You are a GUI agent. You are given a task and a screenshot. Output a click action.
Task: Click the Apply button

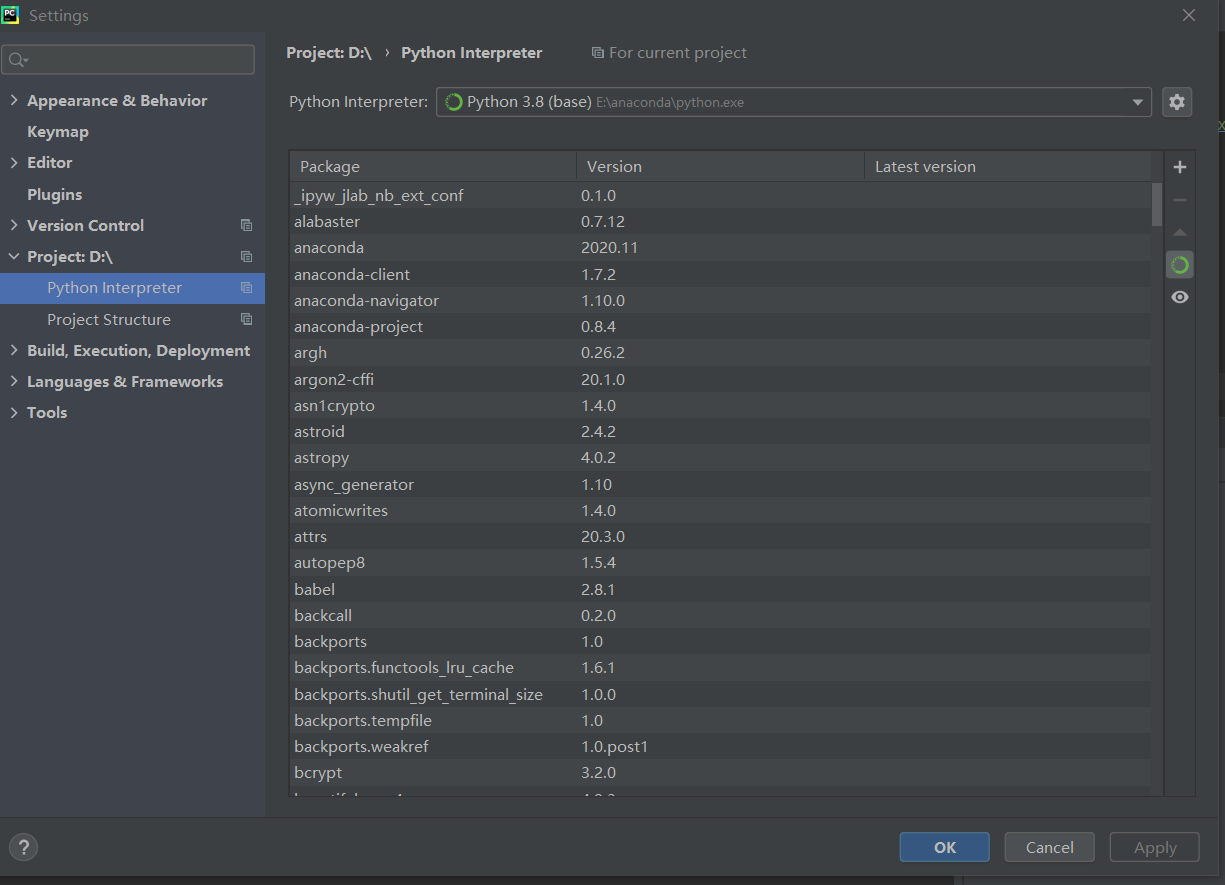pyautogui.click(x=1155, y=847)
